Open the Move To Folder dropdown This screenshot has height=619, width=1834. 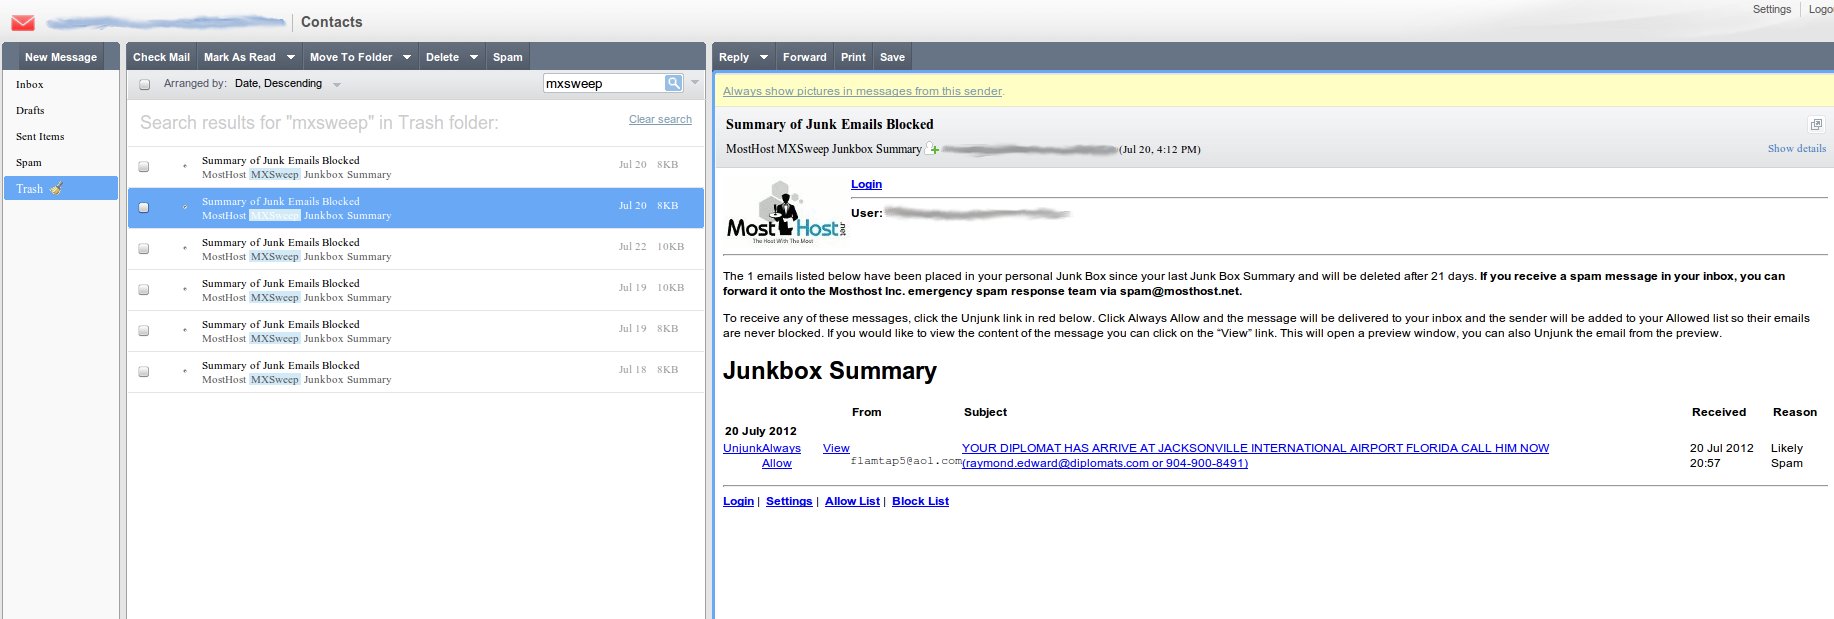[407, 57]
